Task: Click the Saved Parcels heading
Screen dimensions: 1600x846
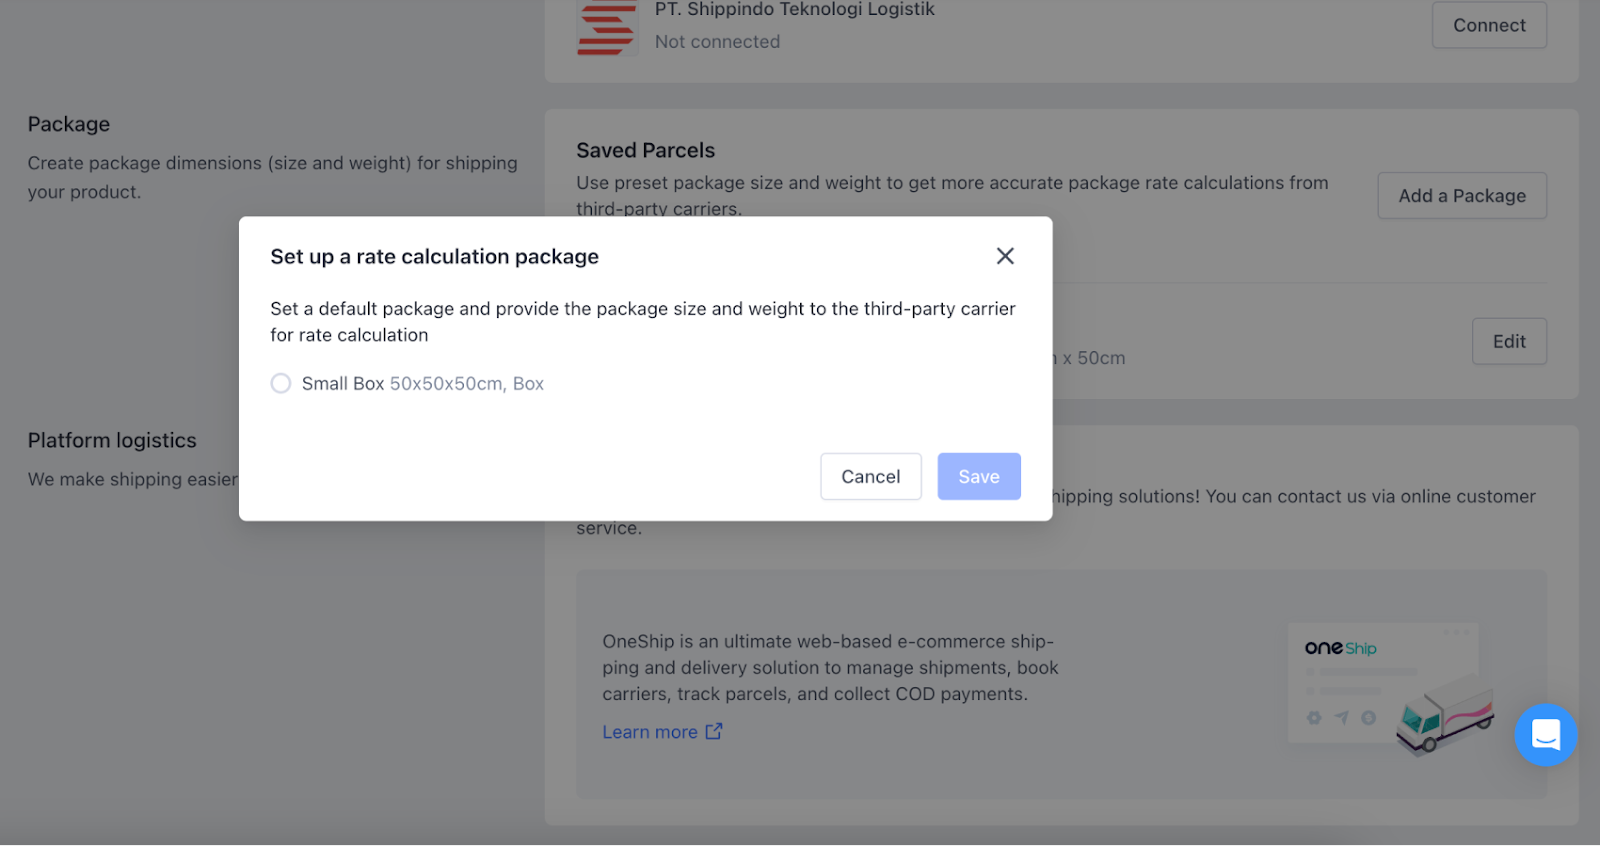Action: (x=646, y=150)
